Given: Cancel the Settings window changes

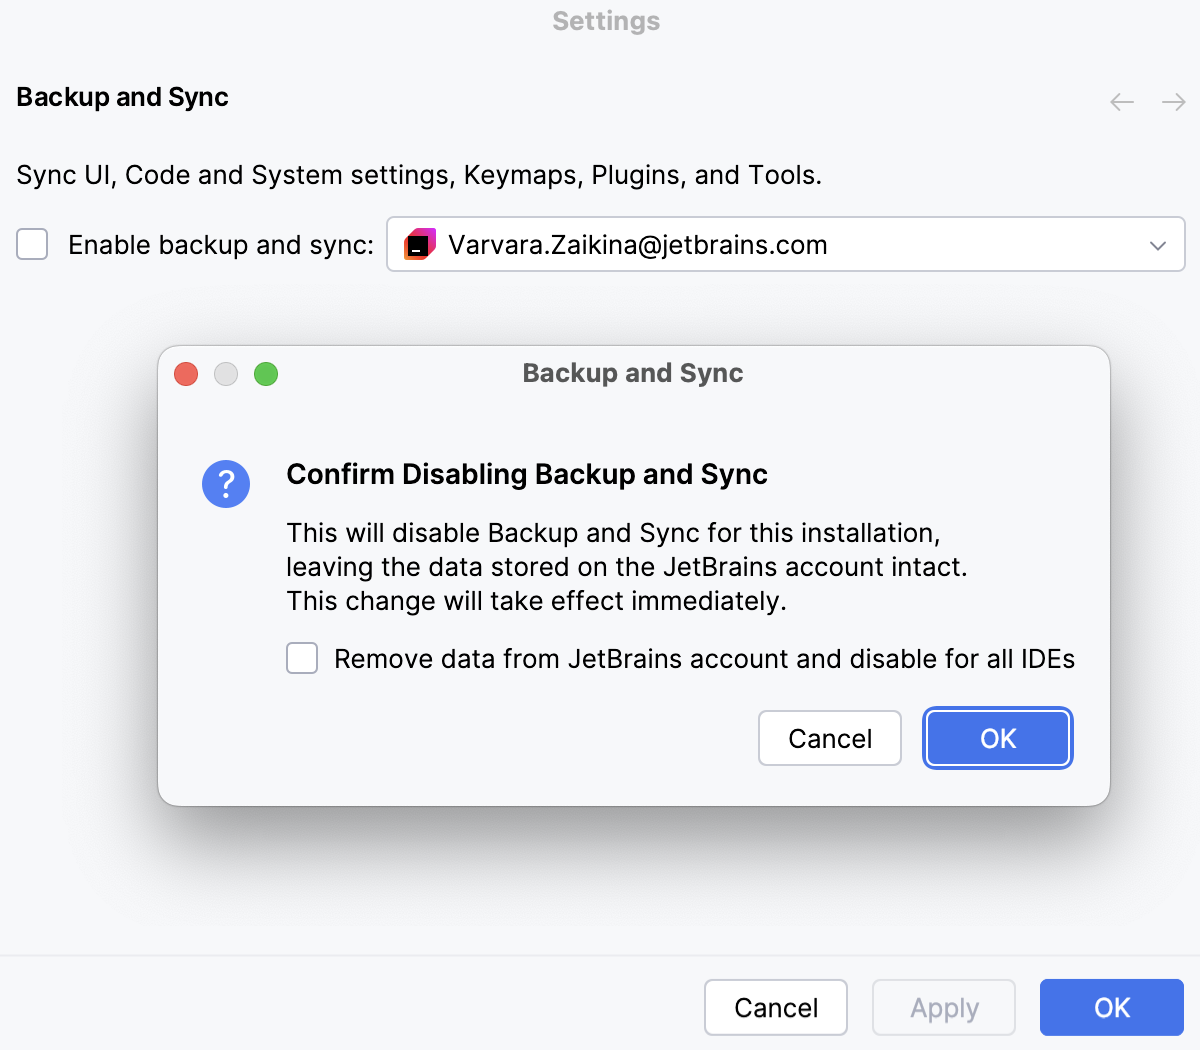Looking at the screenshot, I should pos(775,1007).
